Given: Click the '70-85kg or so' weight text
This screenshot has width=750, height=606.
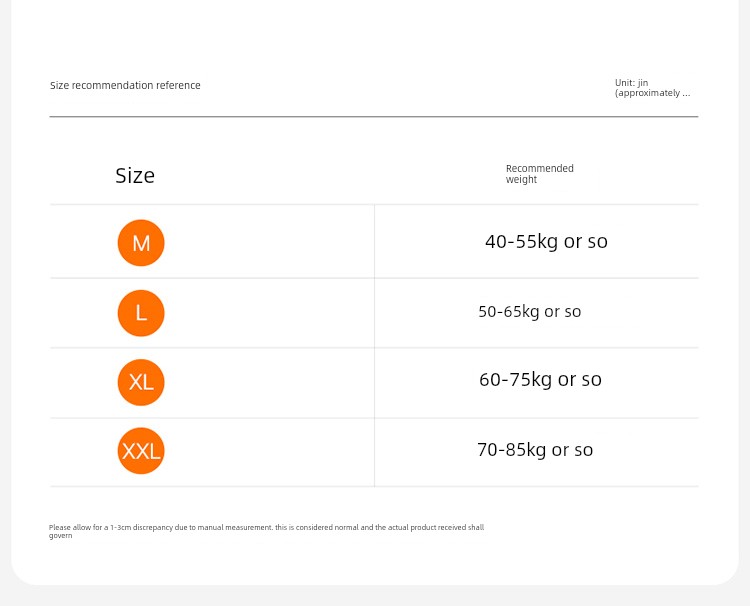Looking at the screenshot, I should [535, 450].
